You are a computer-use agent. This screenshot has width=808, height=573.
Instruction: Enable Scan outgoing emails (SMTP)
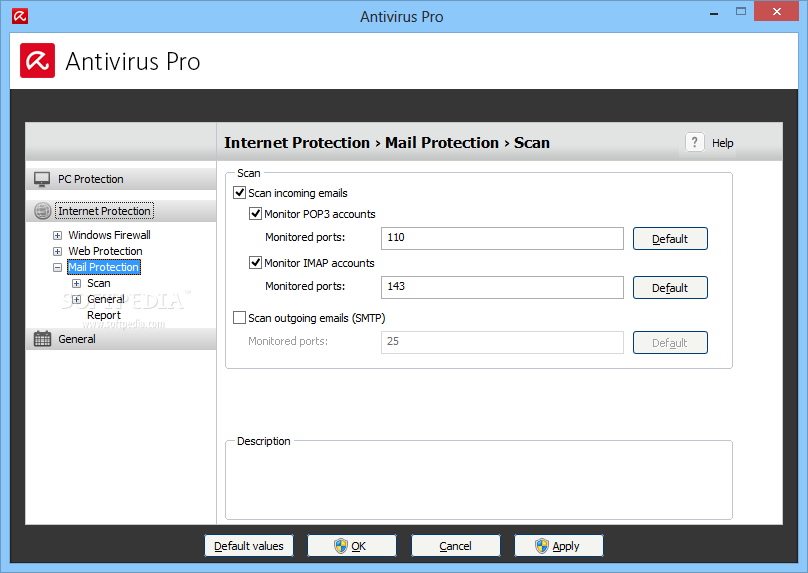[240, 317]
